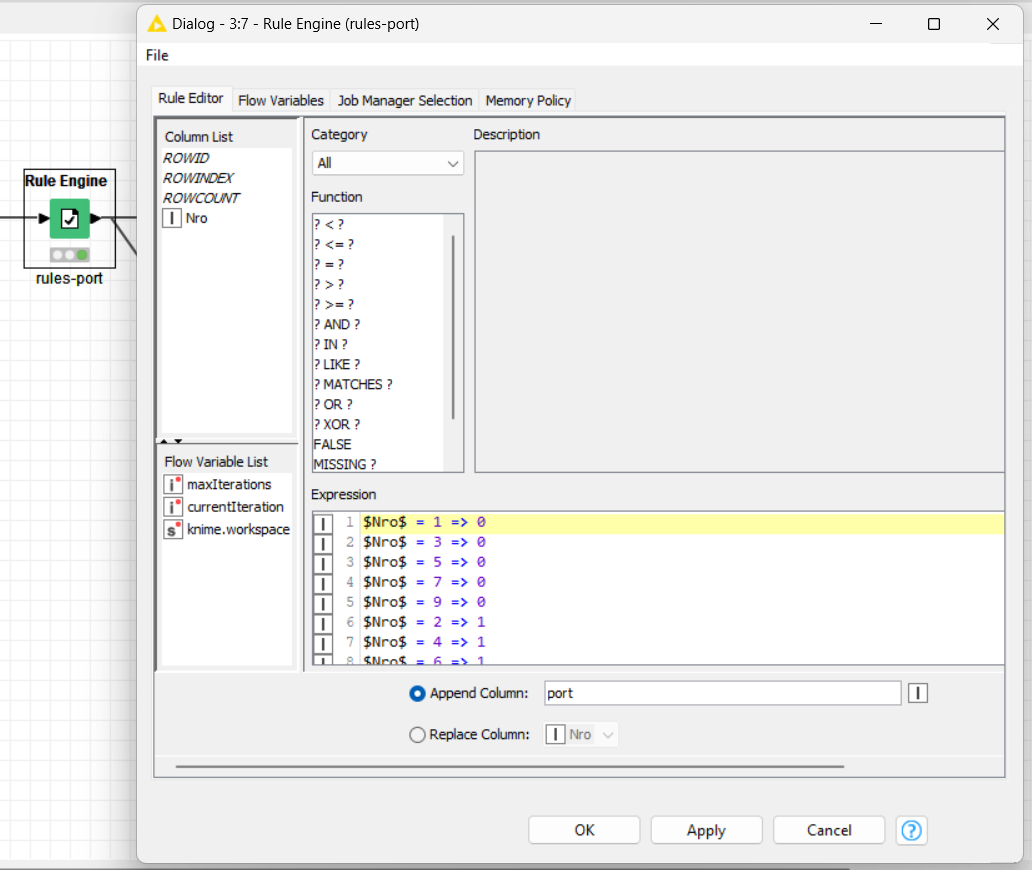This screenshot has height=870, width=1032.
Task: Select the Nro integer column in Column List
Action: point(194,218)
